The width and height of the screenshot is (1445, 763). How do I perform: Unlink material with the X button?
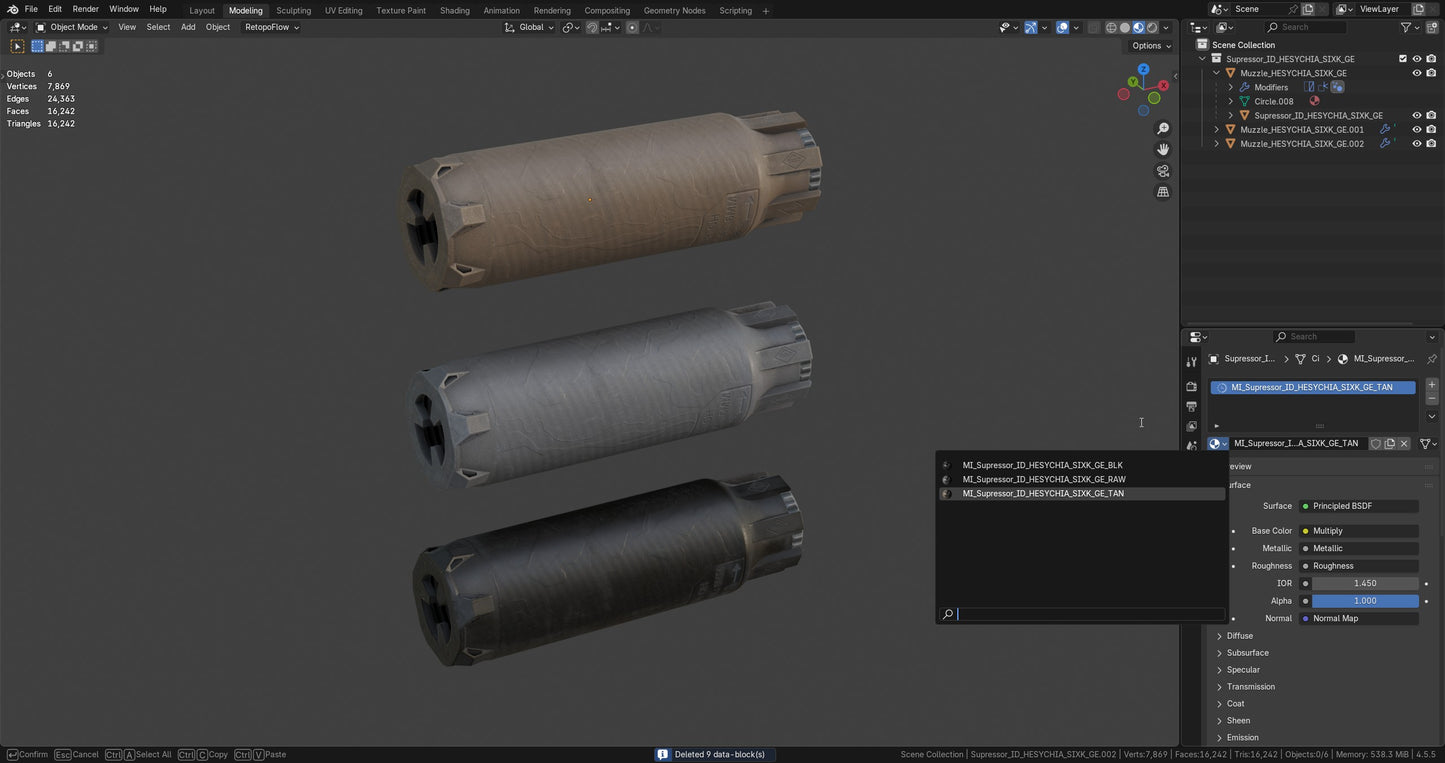pyautogui.click(x=1404, y=443)
